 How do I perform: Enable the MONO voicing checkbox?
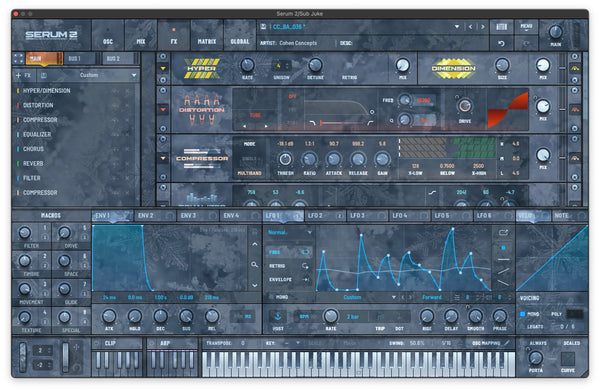pyautogui.click(x=522, y=314)
